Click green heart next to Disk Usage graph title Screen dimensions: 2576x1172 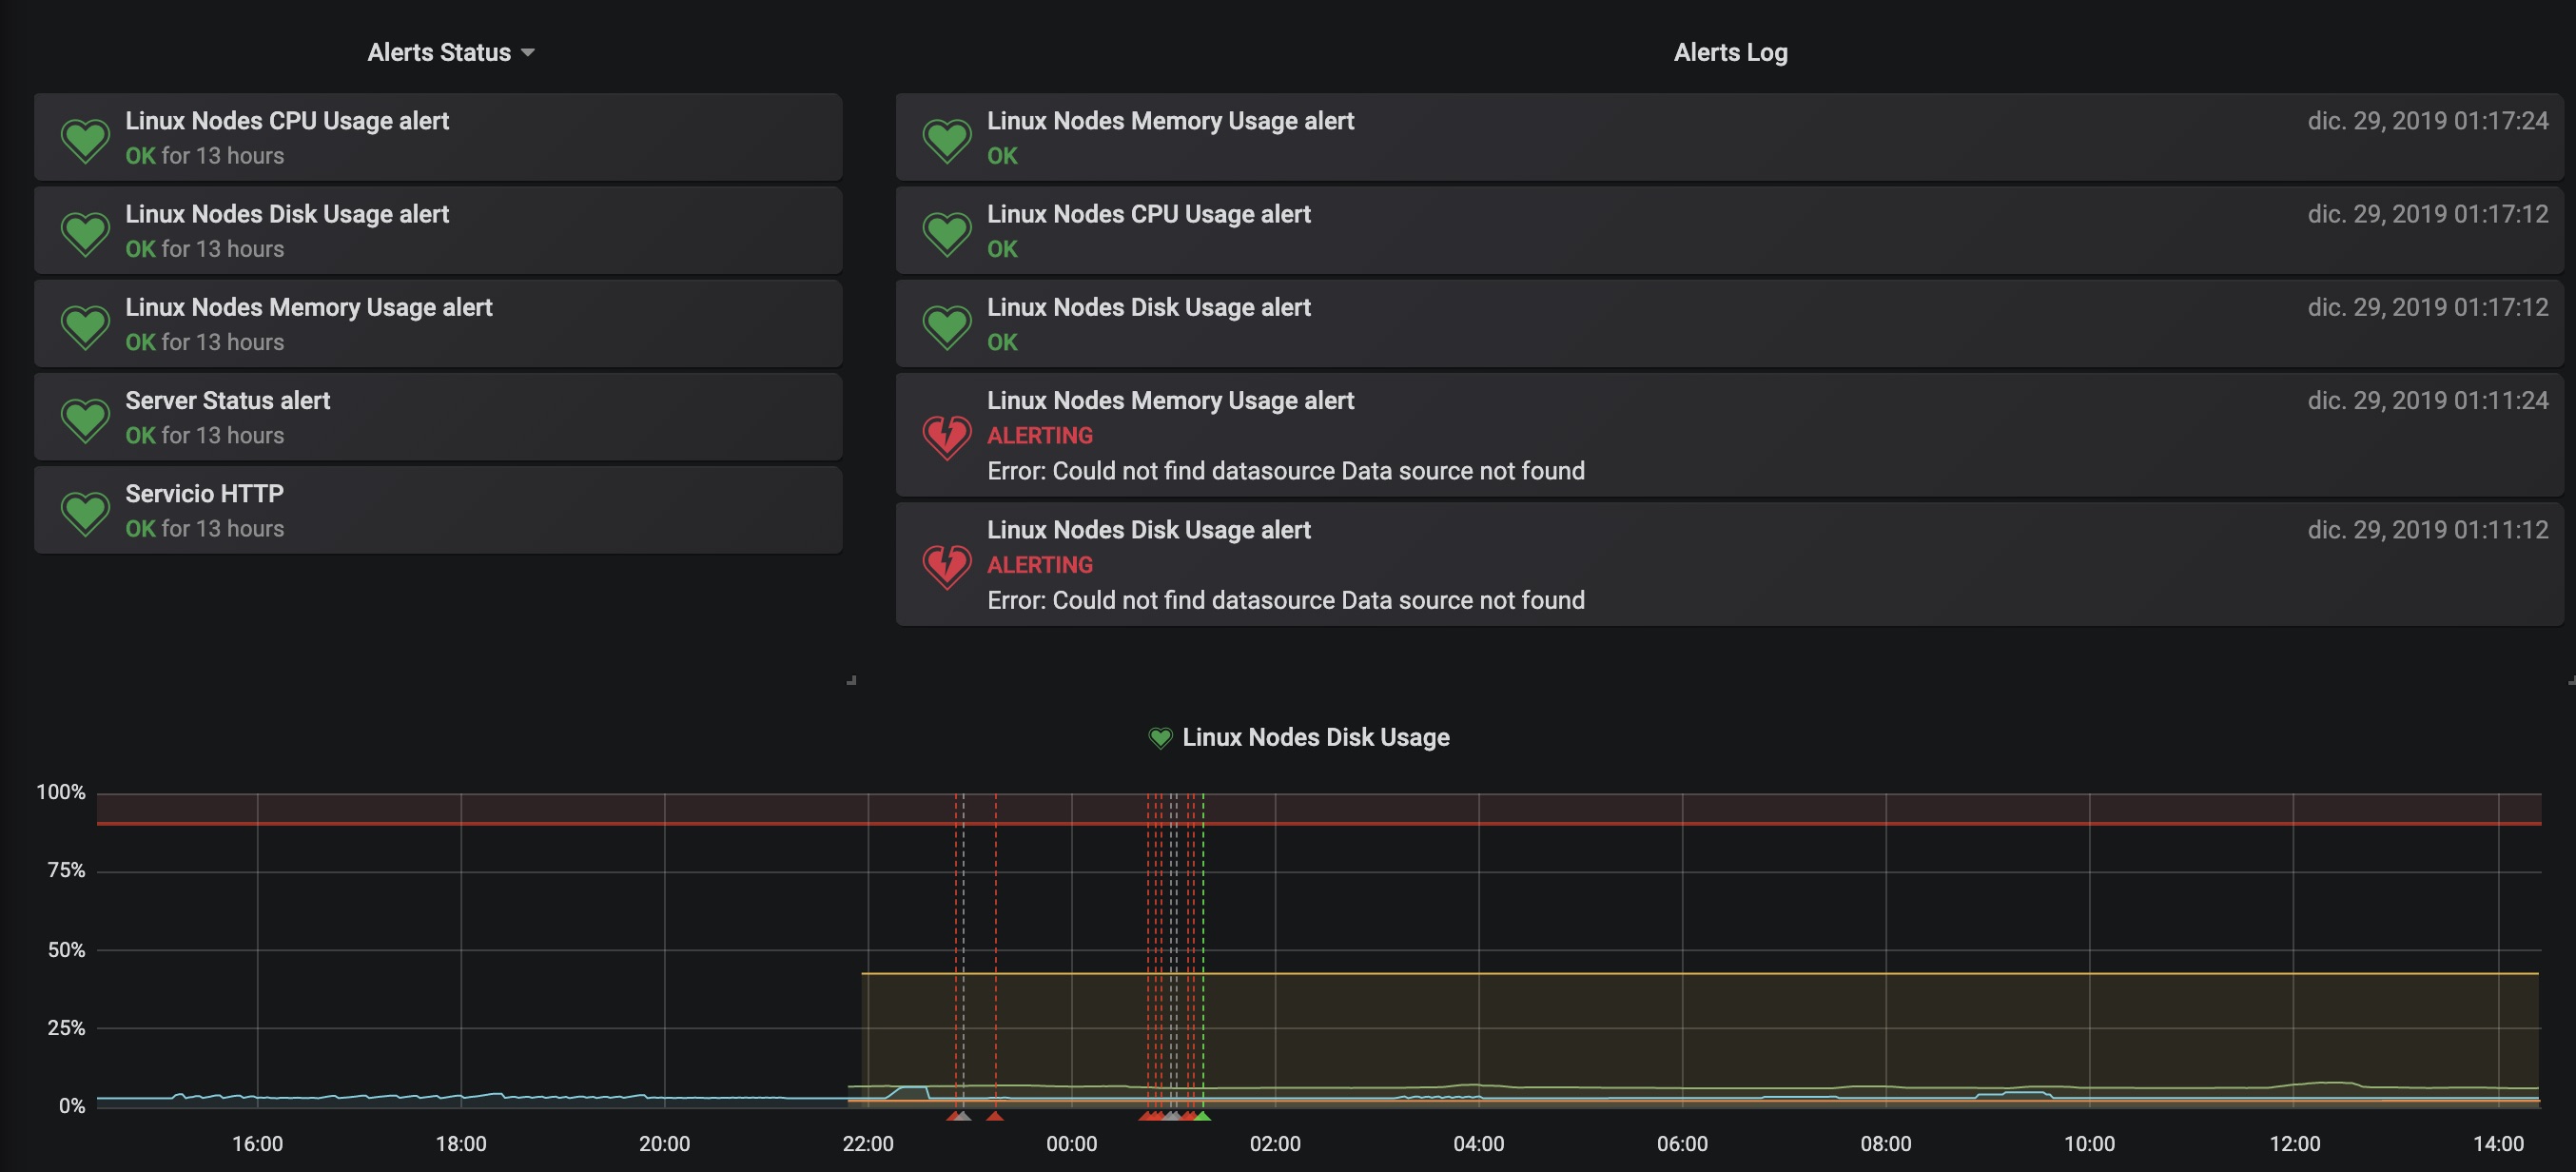point(1160,738)
